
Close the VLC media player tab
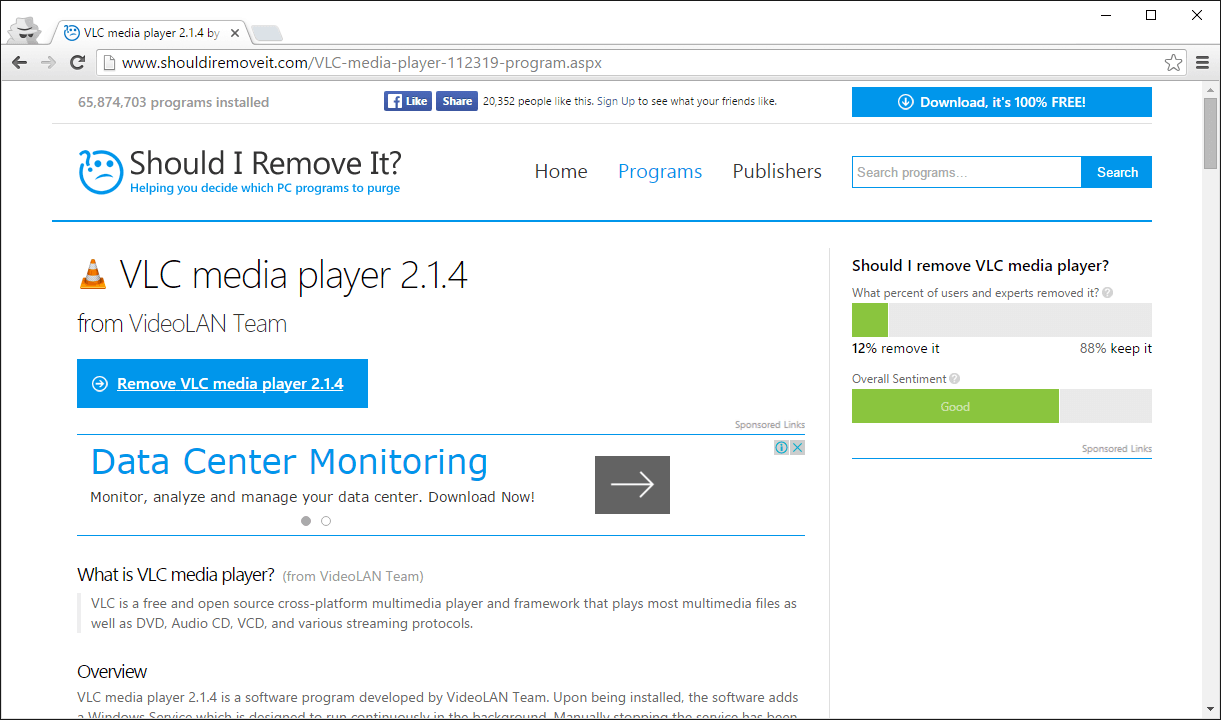236,33
